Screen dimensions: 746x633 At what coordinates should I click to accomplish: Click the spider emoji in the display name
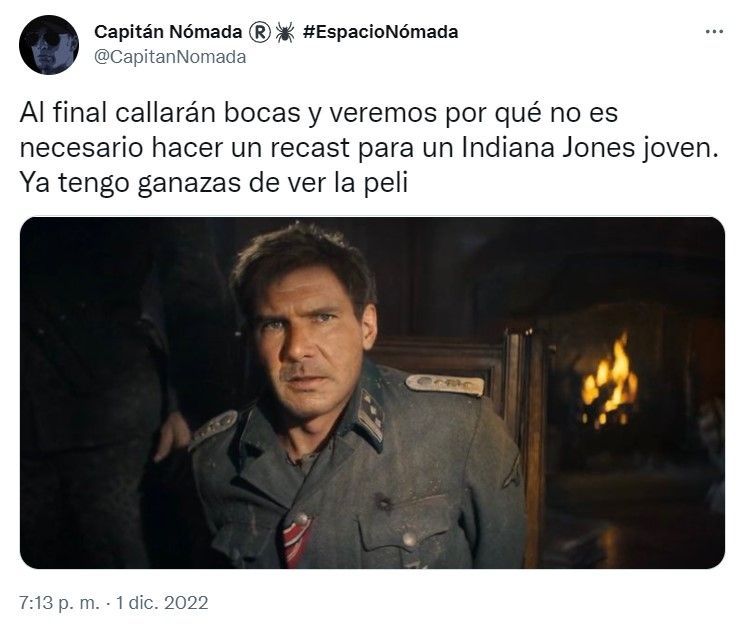(x=285, y=32)
